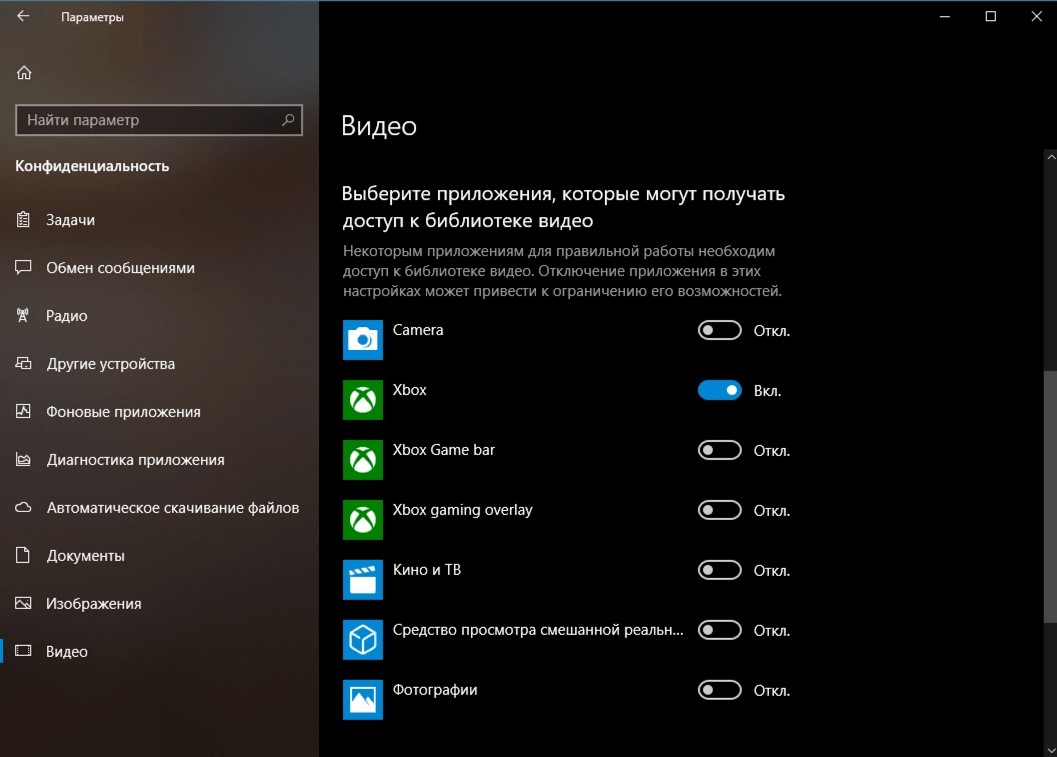
Task: Click the Xbox gaming overlay app icon
Action: pyautogui.click(x=363, y=520)
